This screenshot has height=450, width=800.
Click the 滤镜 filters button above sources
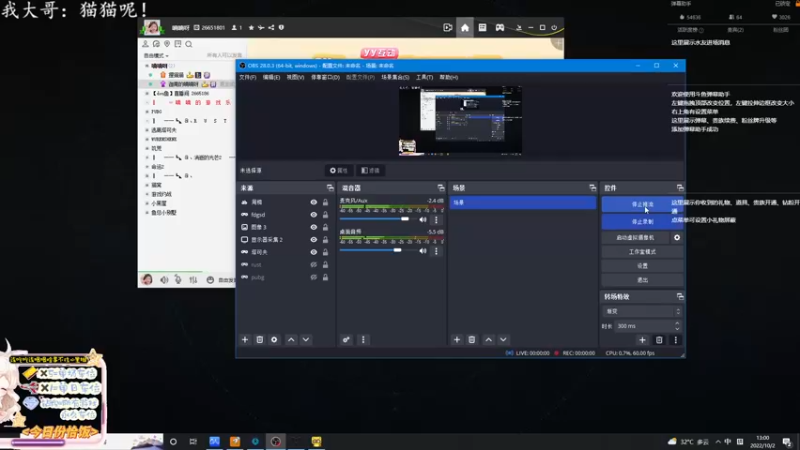pos(370,170)
